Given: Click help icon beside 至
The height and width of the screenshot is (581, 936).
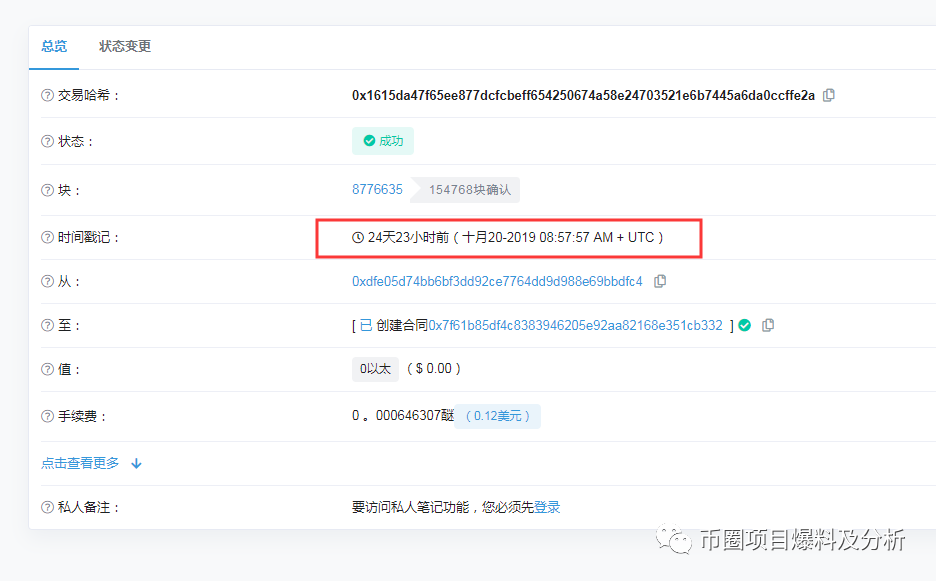Looking at the screenshot, I should click(x=47, y=325).
